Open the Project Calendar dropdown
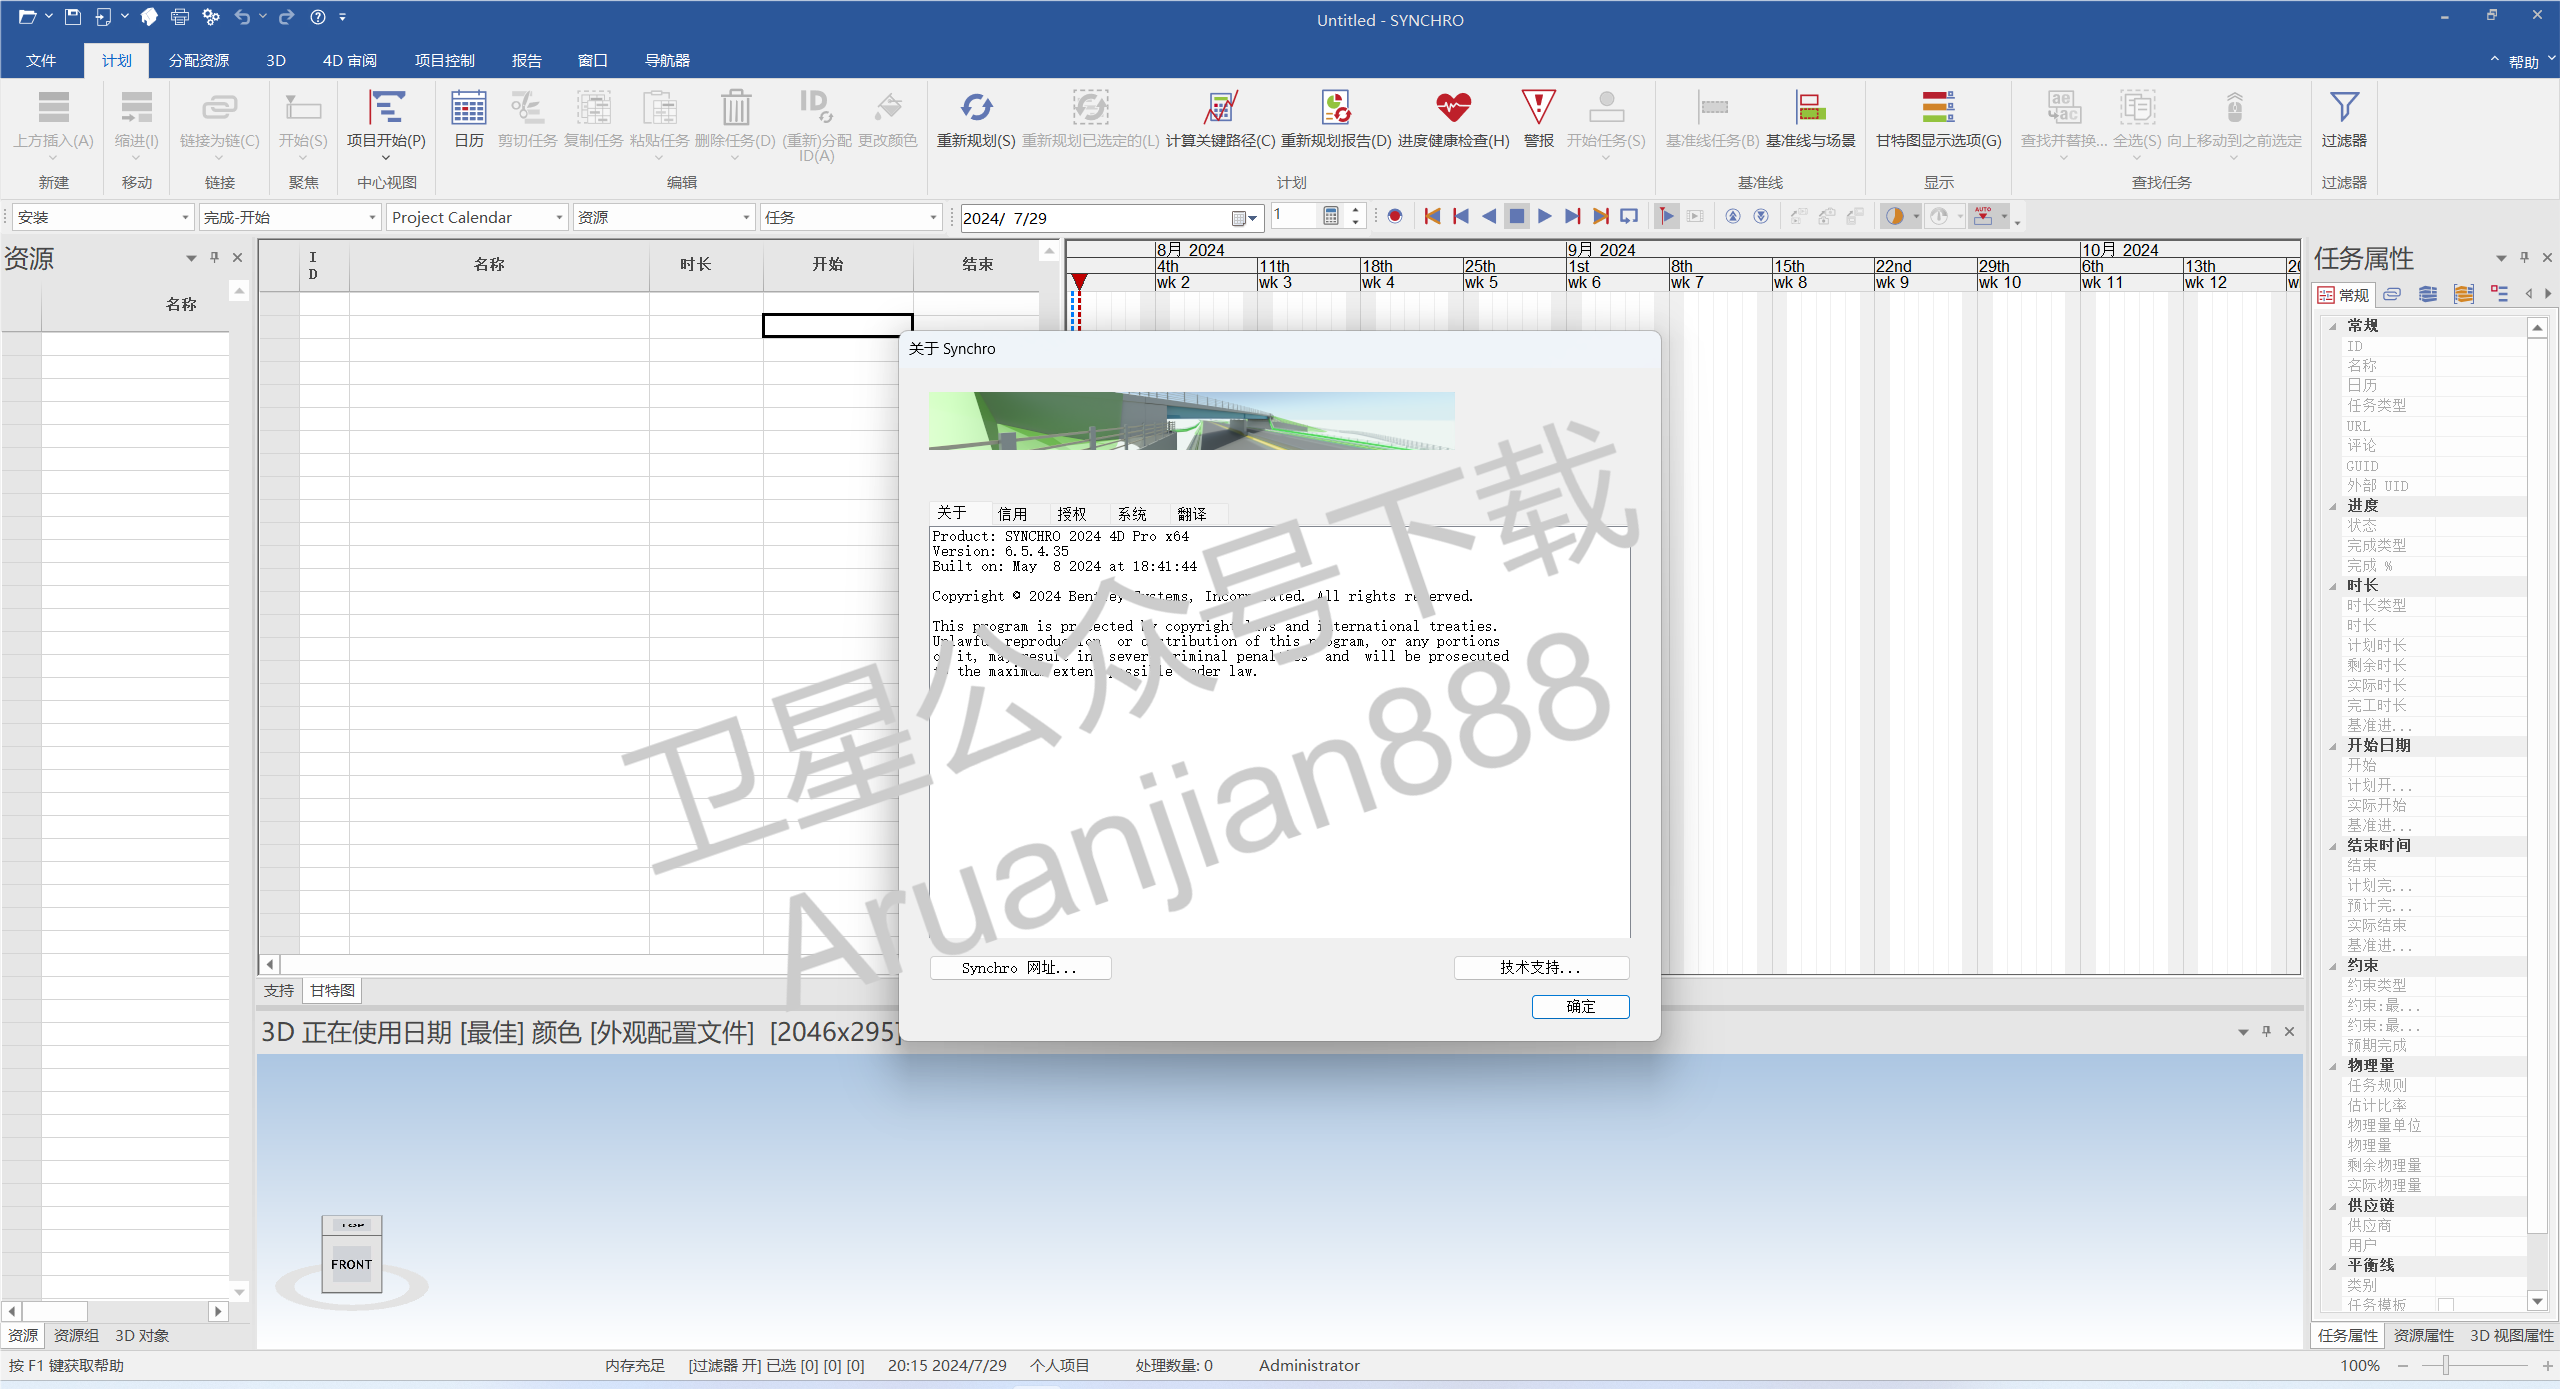Image resolution: width=2560 pixels, height=1389 pixels. pyautogui.click(x=559, y=218)
